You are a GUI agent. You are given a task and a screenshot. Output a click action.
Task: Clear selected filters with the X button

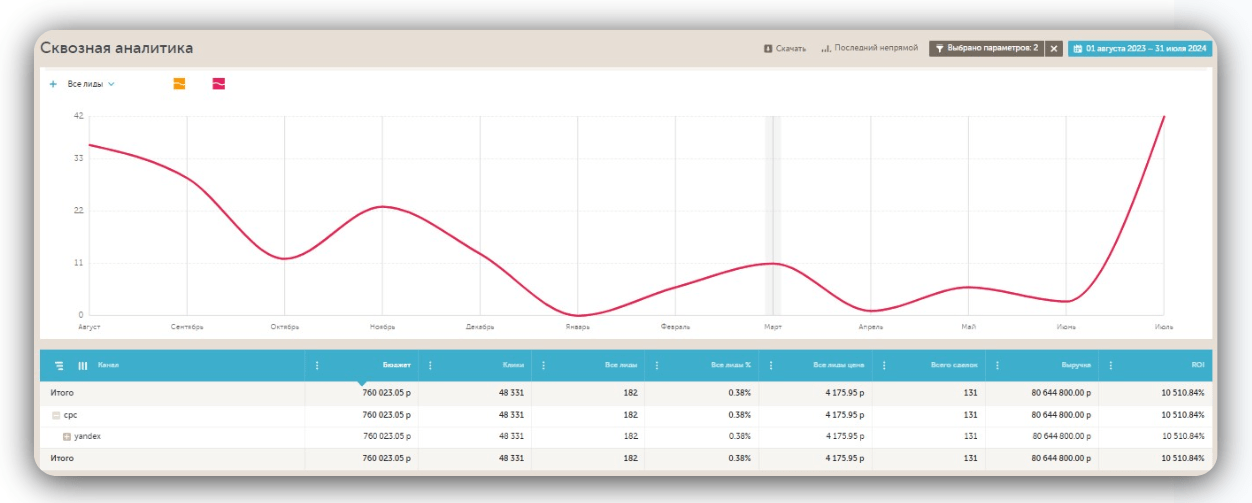point(1054,48)
